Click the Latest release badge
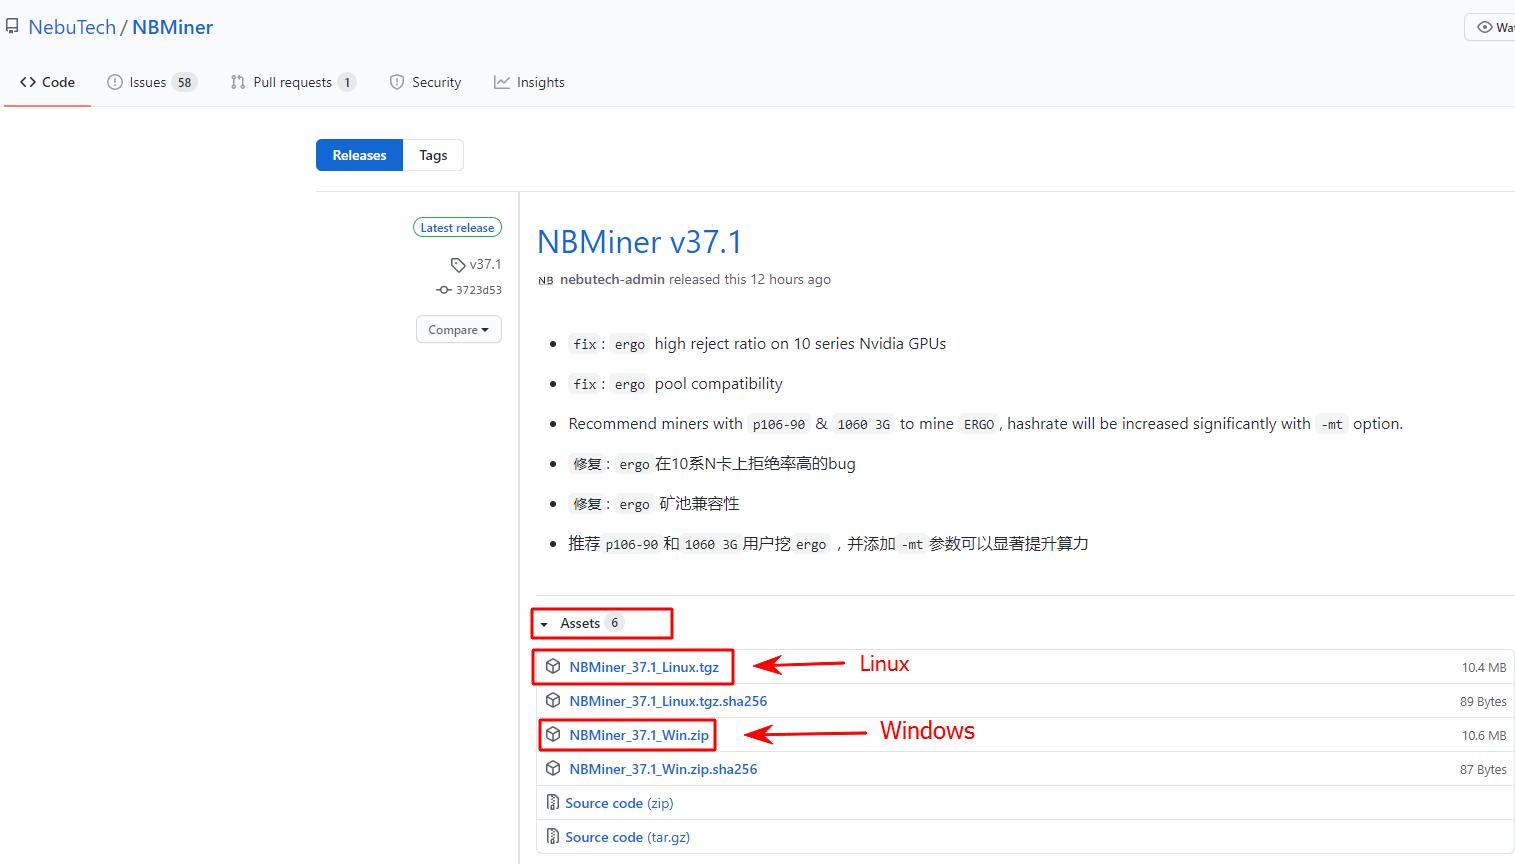Screen dimensions: 1515x864 point(457,228)
